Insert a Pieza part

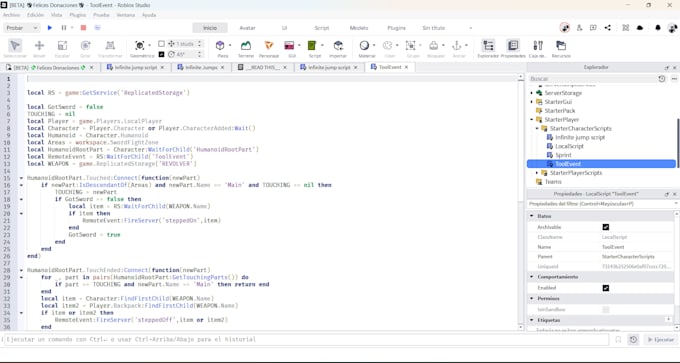click(220, 46)
